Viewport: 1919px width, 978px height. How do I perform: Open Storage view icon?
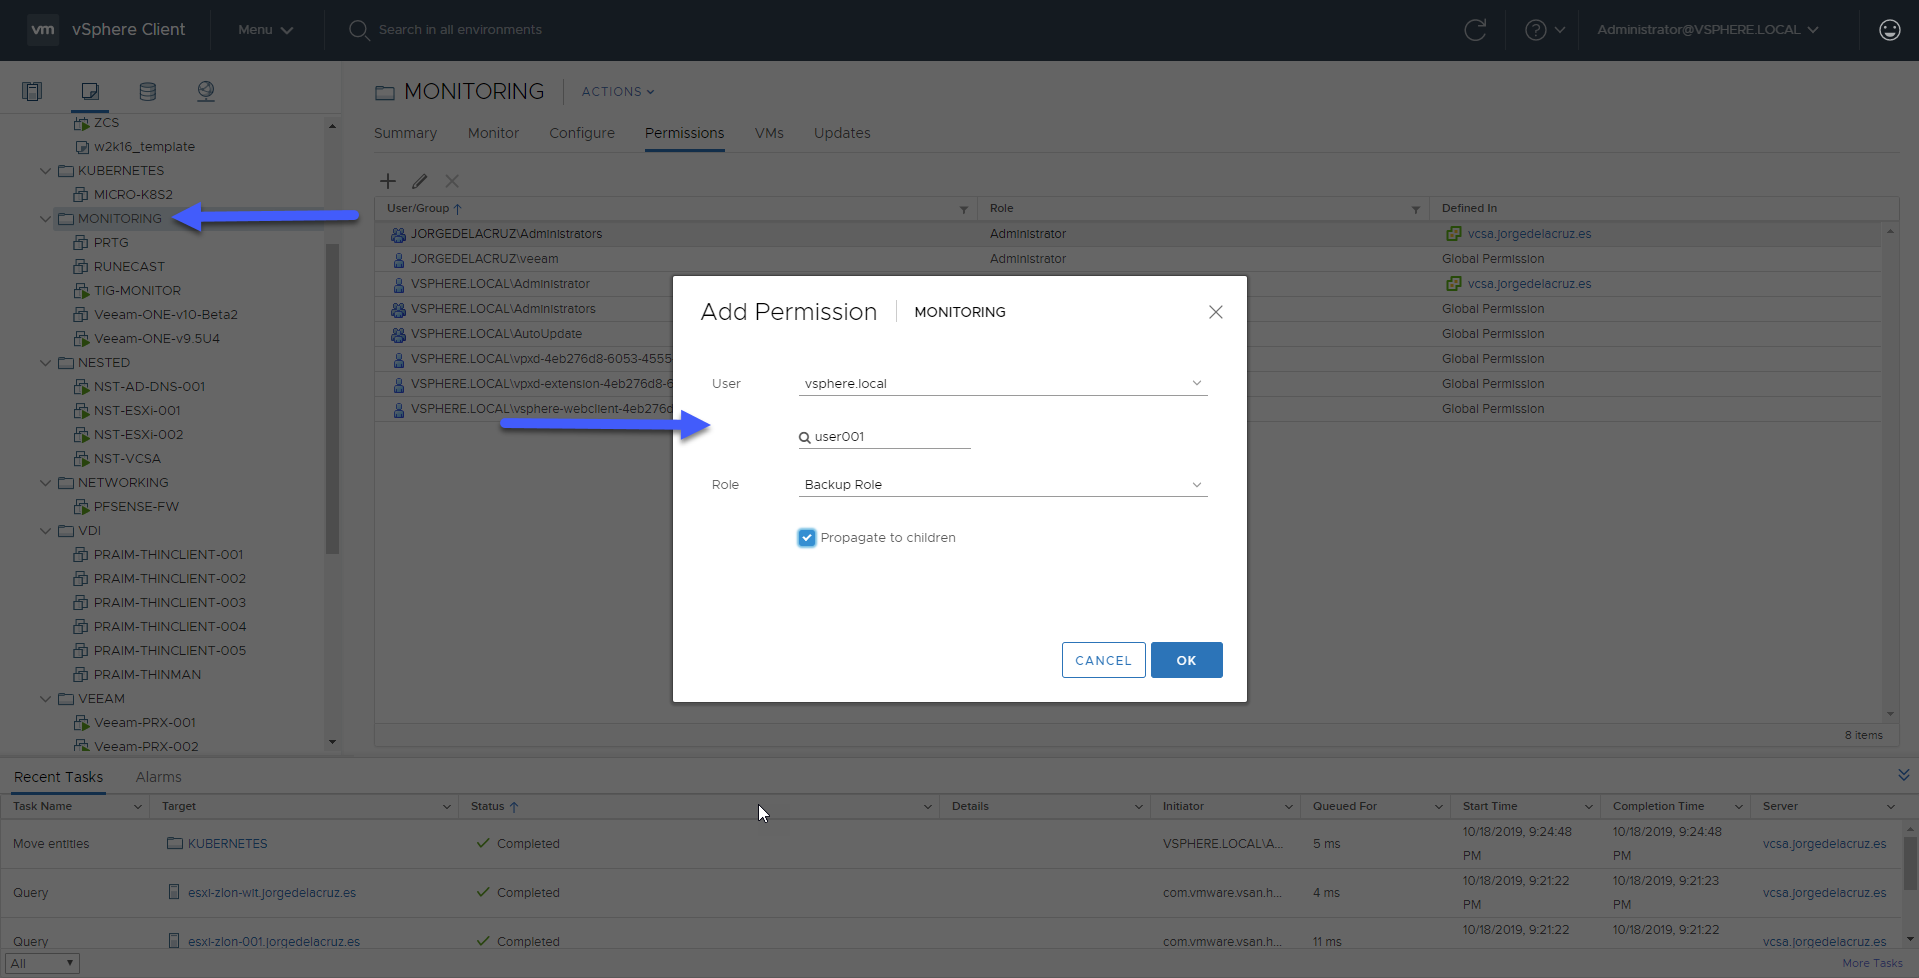pyautogui.click(x=148, y=91)
